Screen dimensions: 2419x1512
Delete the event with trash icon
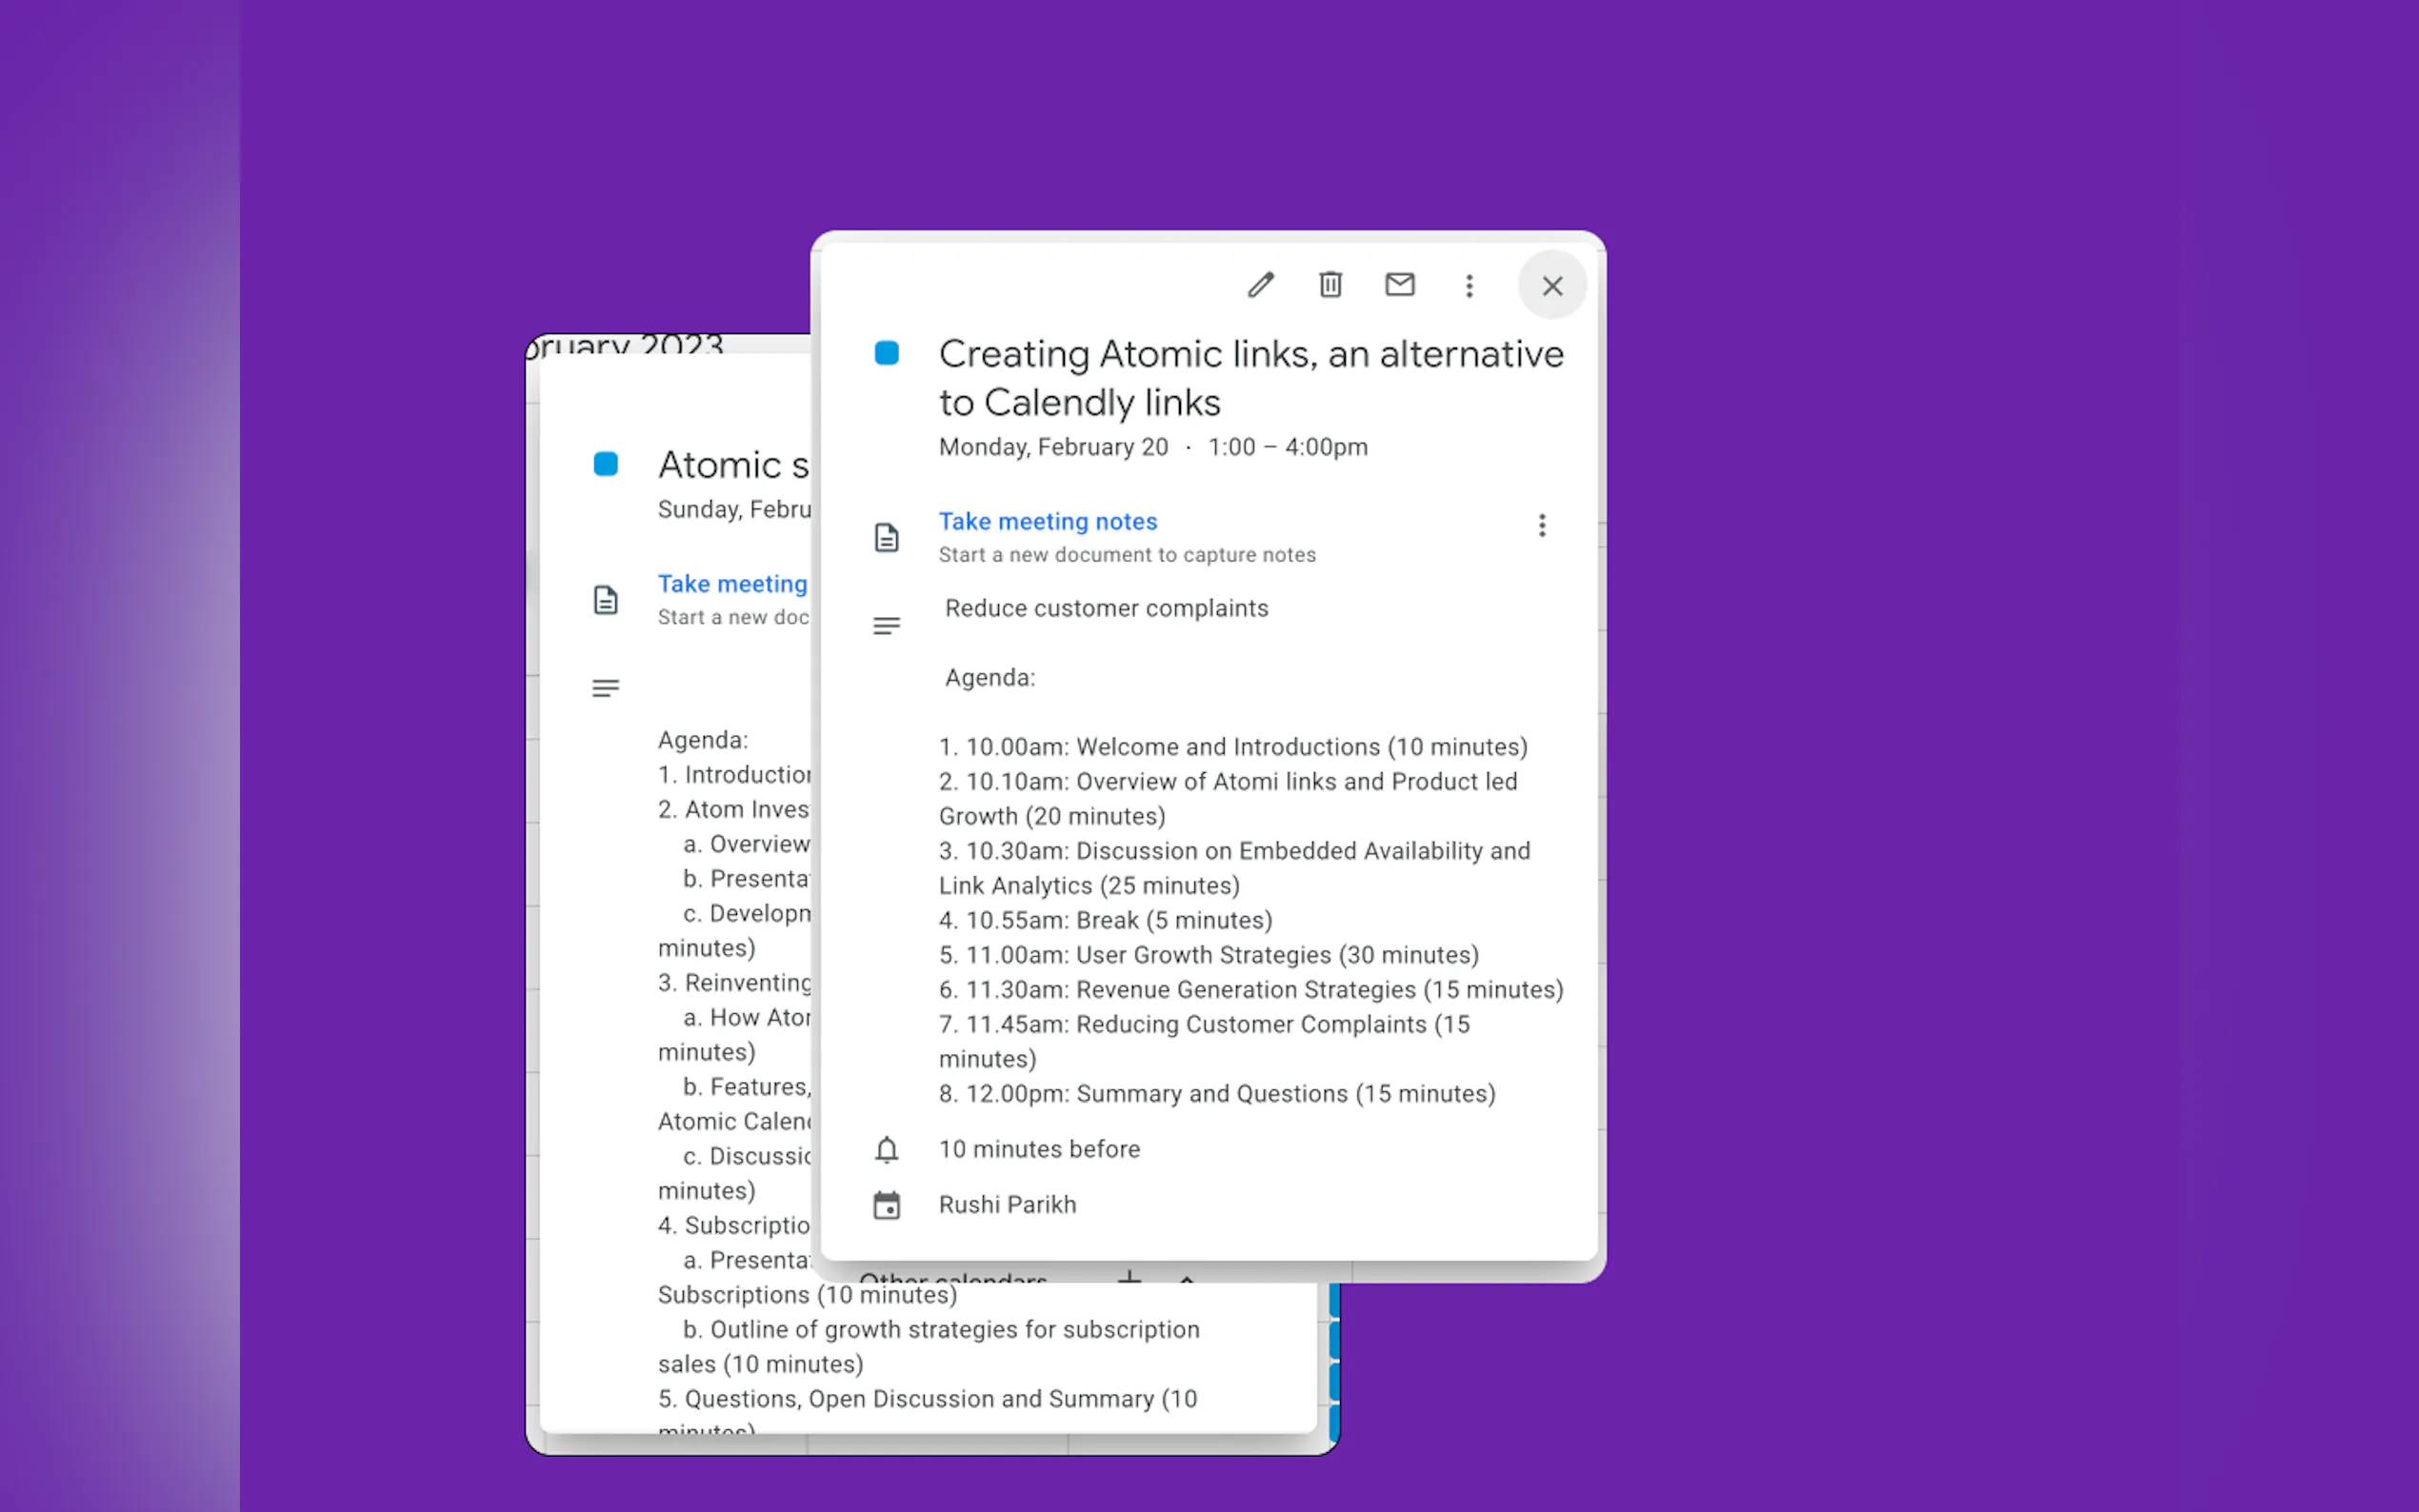coord(1330,286)
